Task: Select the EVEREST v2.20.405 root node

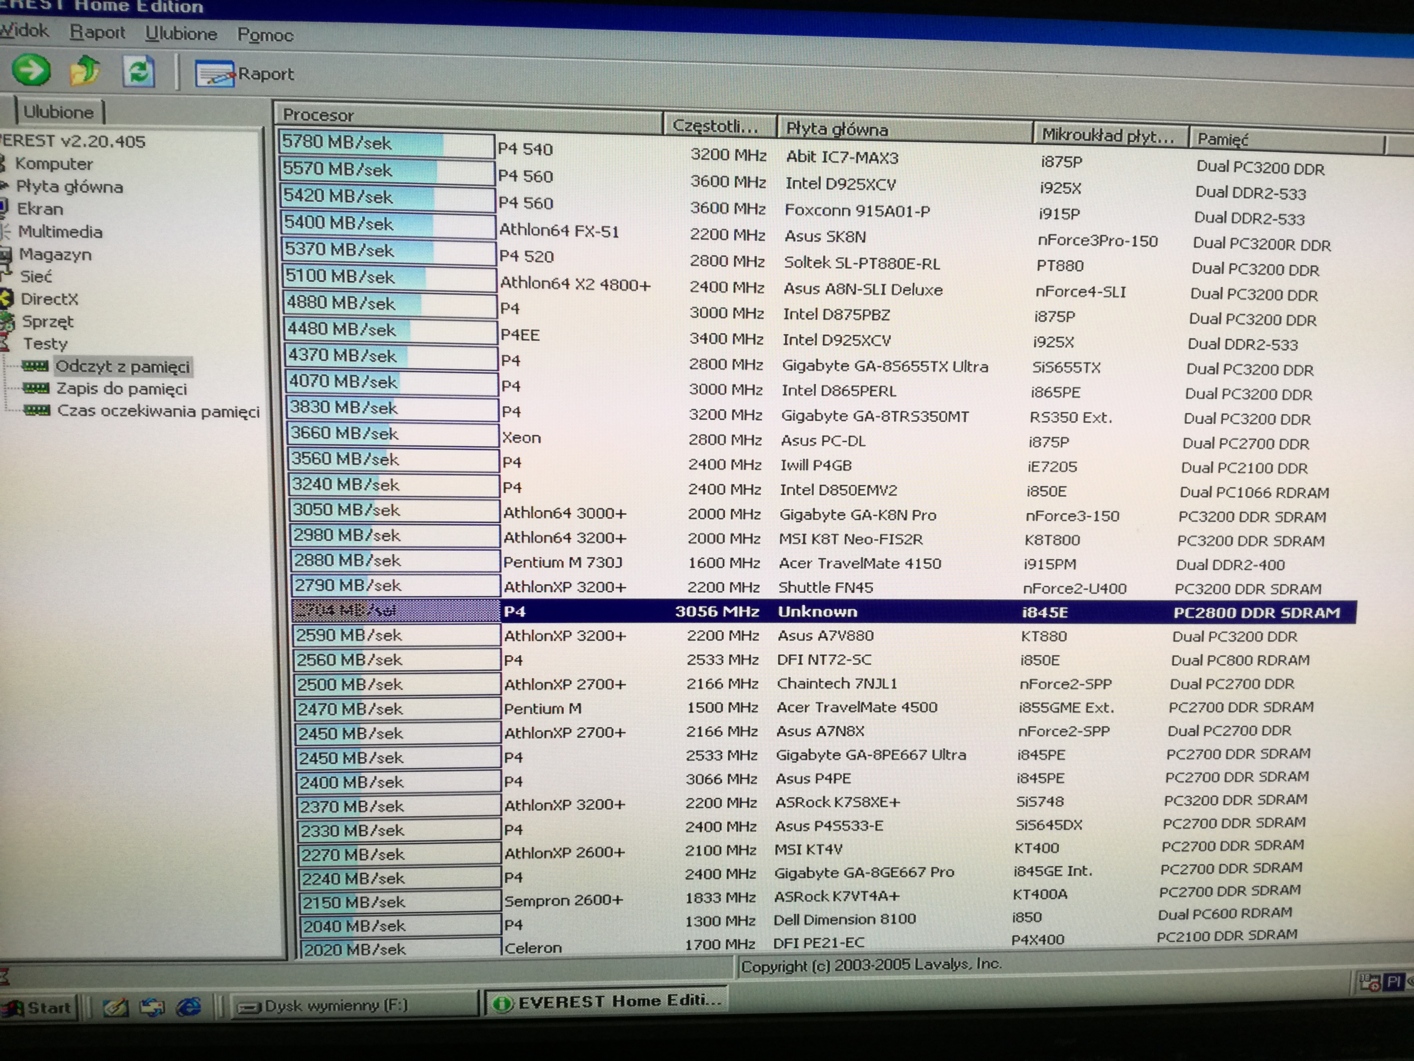Action: pyautogui.click(x=74, y=141)
